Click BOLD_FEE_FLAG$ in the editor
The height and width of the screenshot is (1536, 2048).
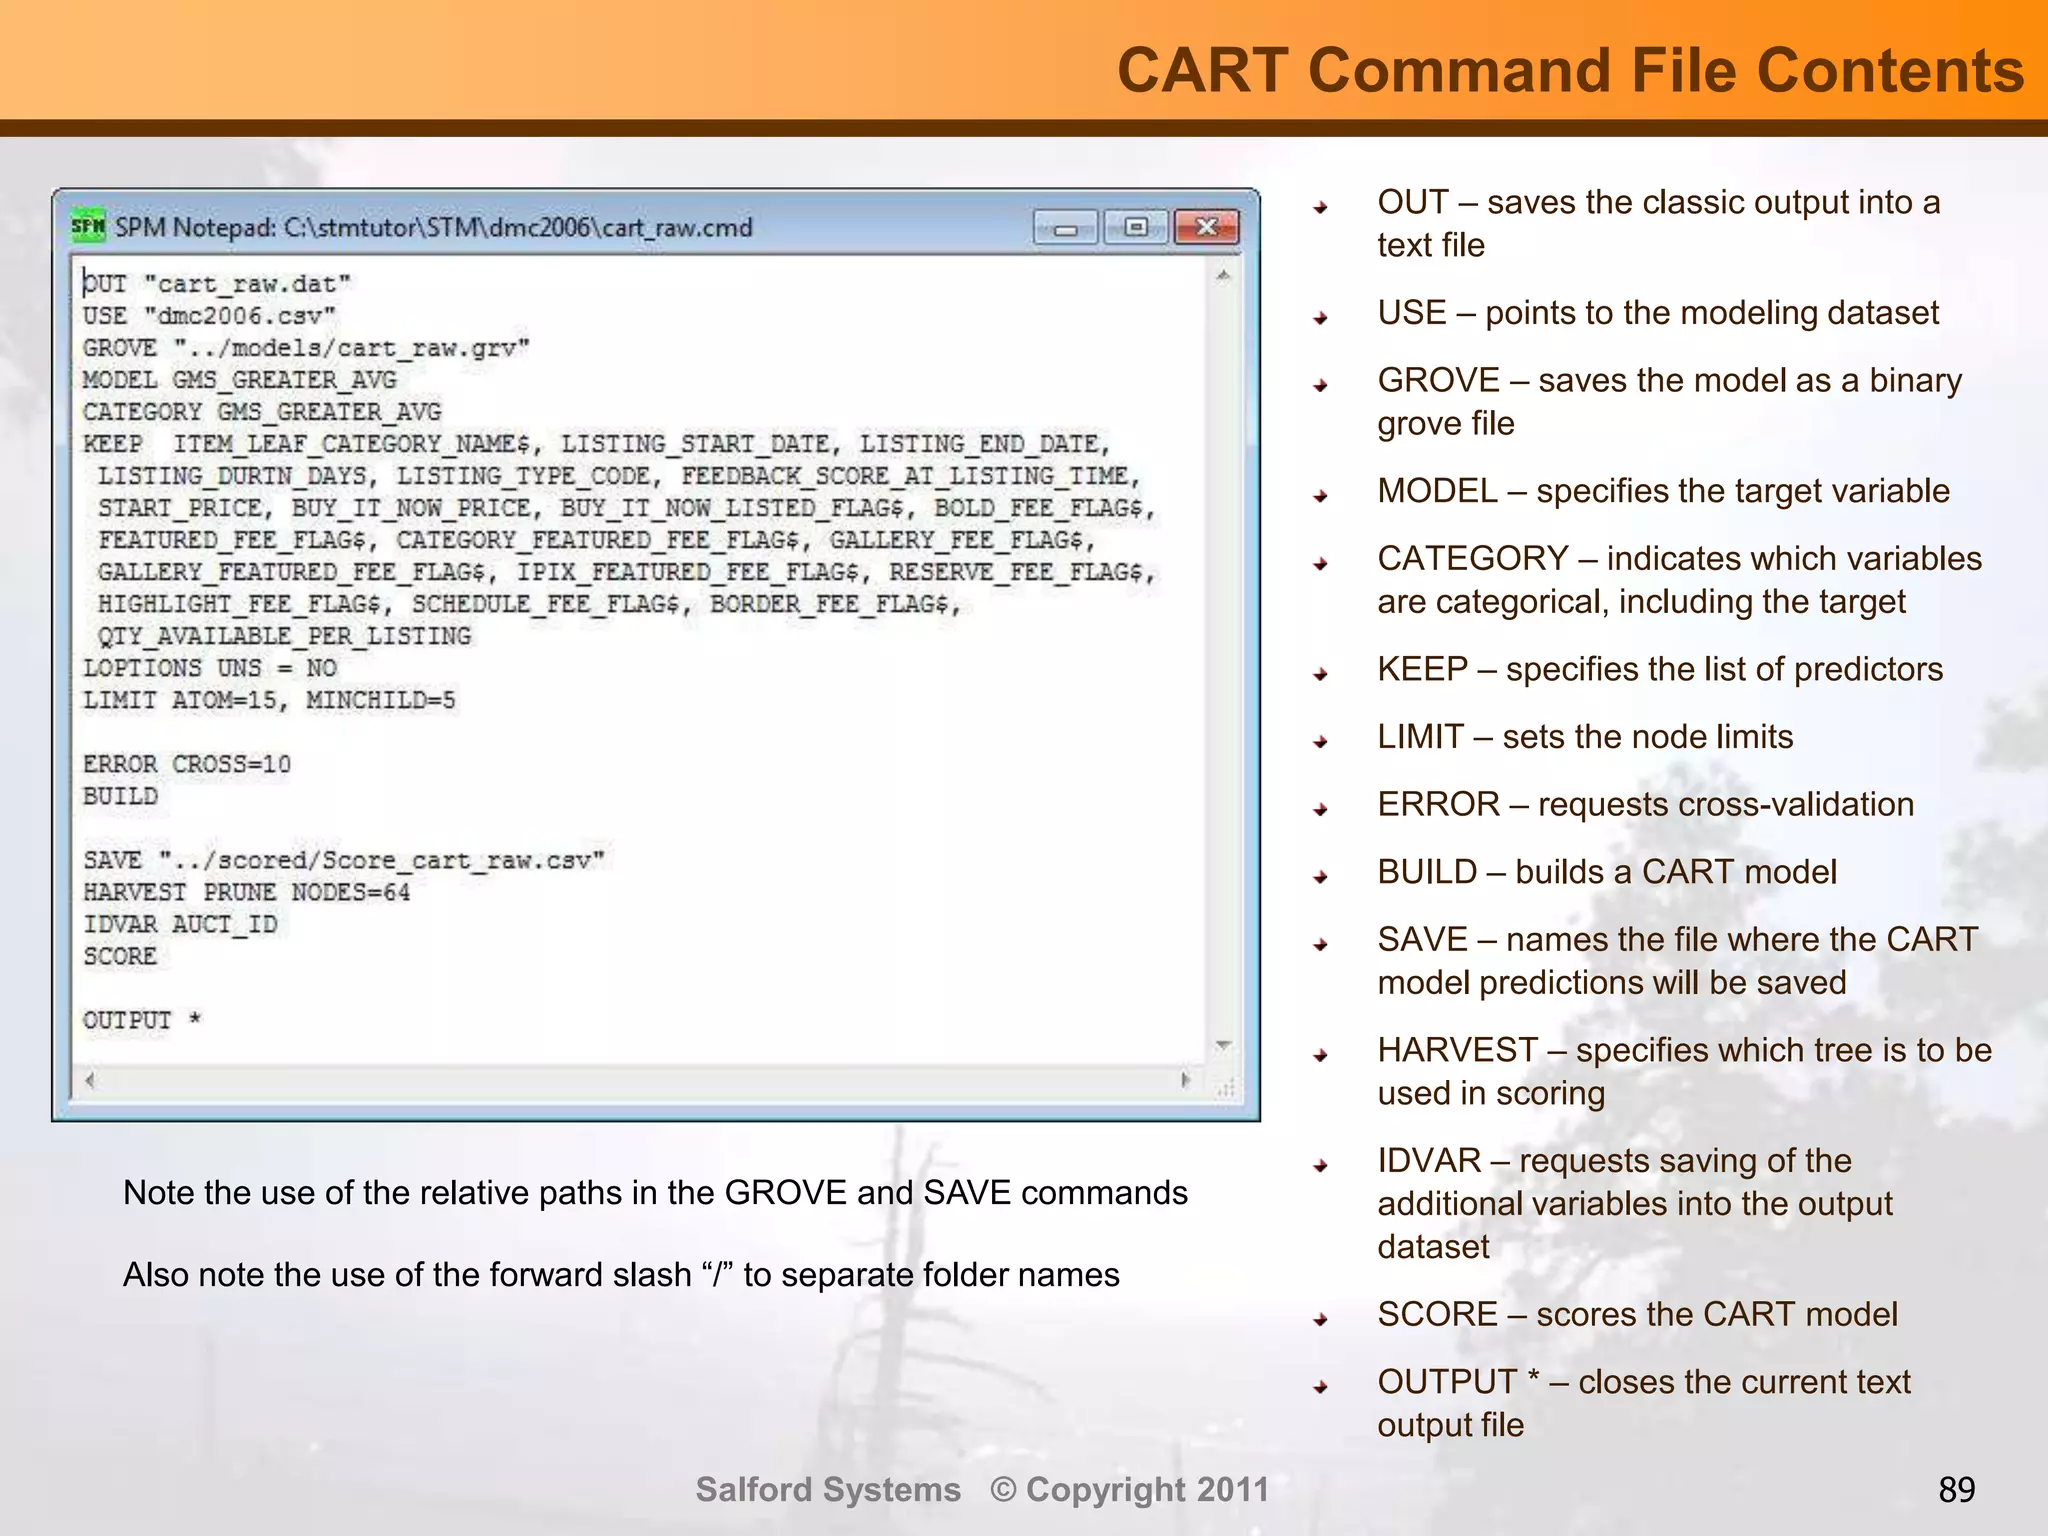tap(1039, 508)
